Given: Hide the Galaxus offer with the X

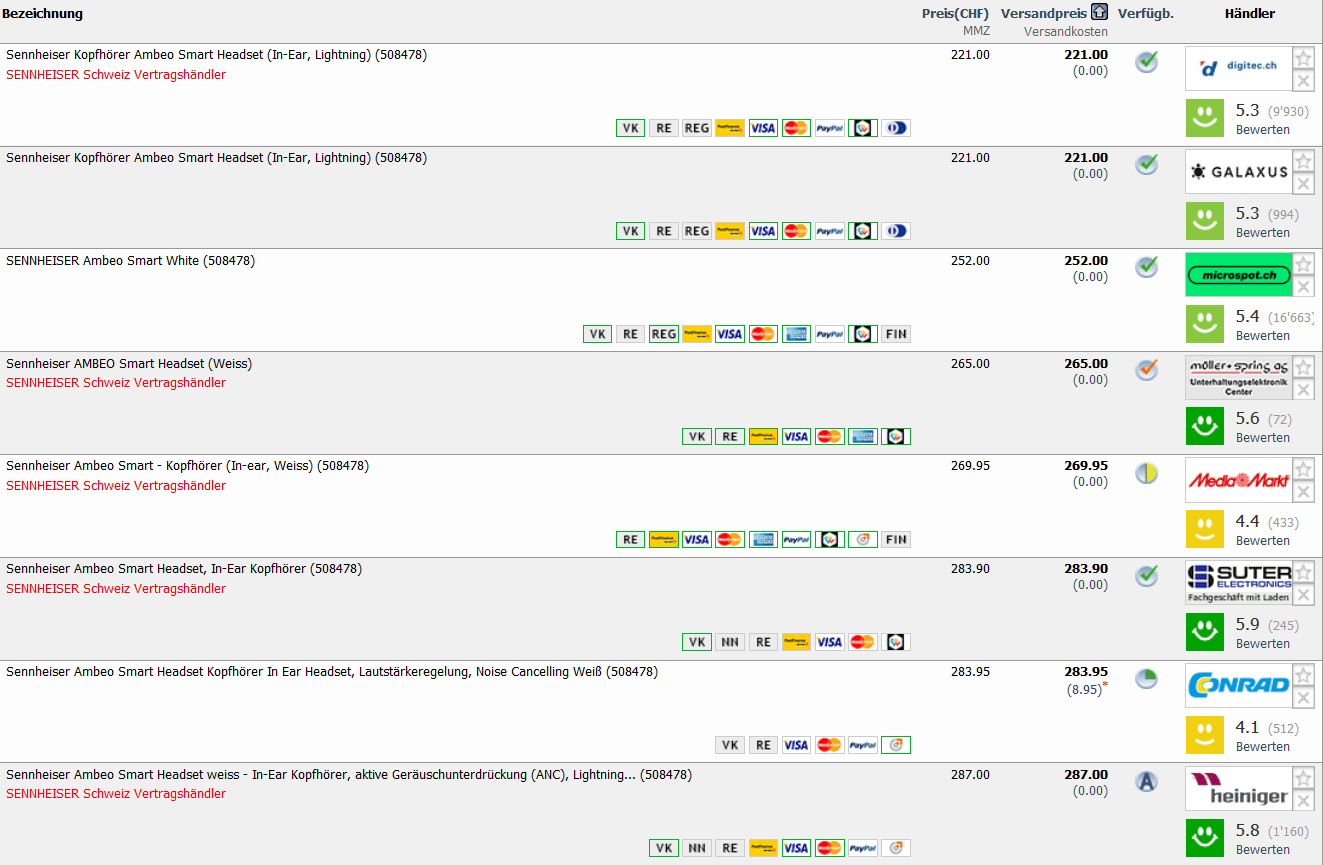Looking at the screenshot, I should [1303, 184].
